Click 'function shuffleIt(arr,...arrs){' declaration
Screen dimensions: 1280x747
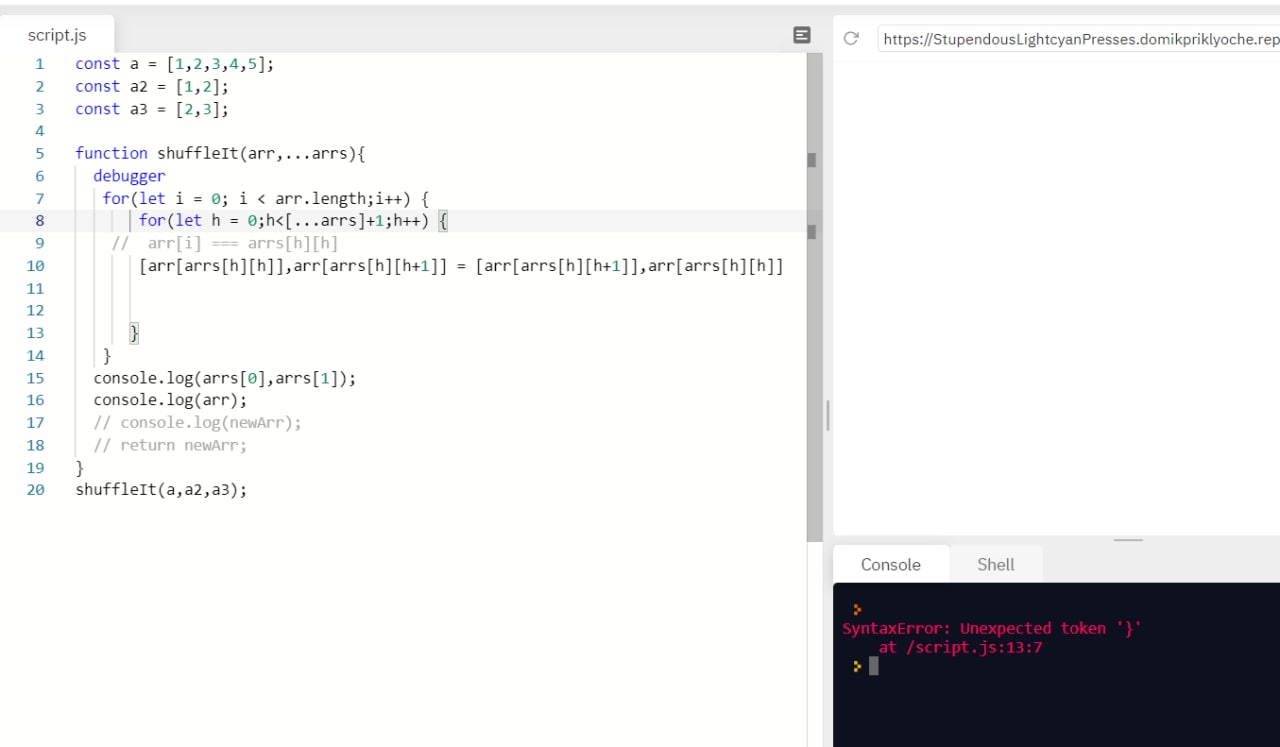[221, 153]
